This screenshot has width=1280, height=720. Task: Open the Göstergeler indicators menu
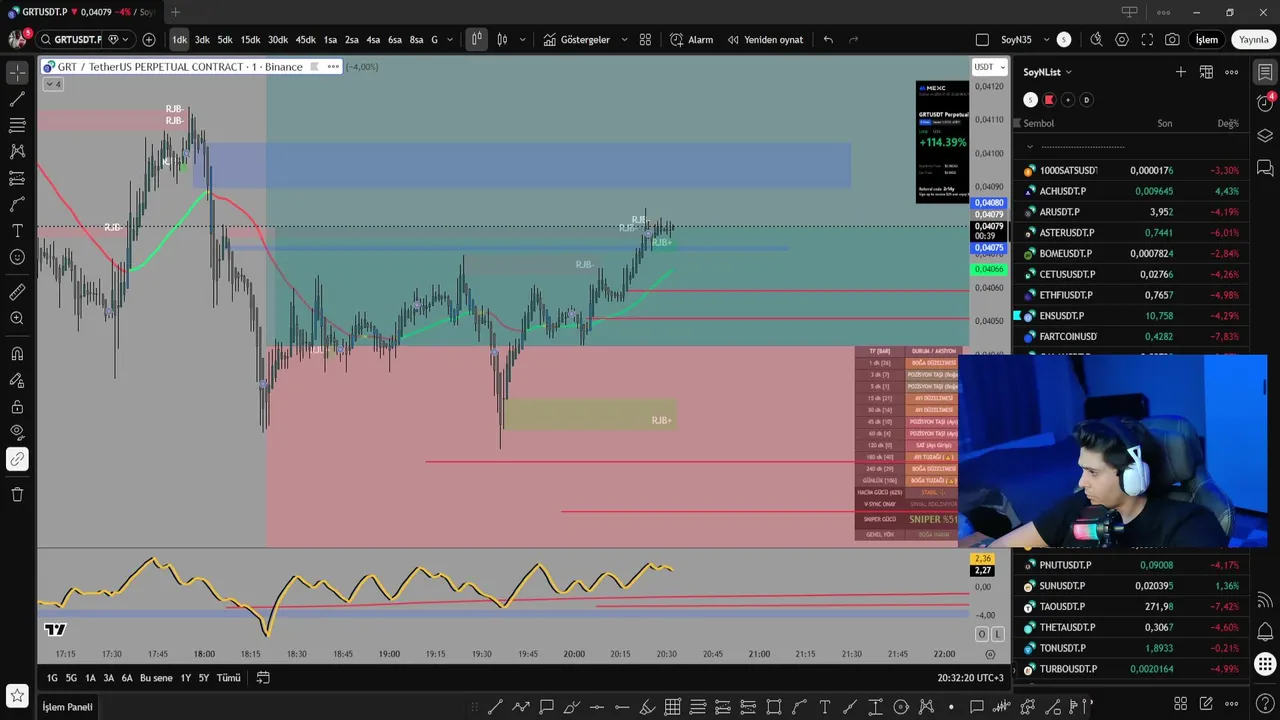coord(576,40)
